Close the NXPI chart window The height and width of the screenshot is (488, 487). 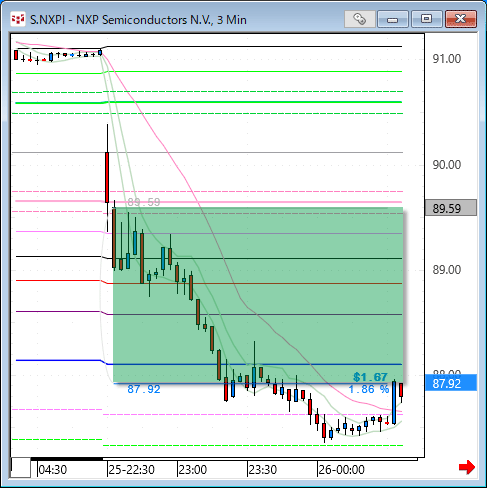pyautogui.click(x=461, y=19)
